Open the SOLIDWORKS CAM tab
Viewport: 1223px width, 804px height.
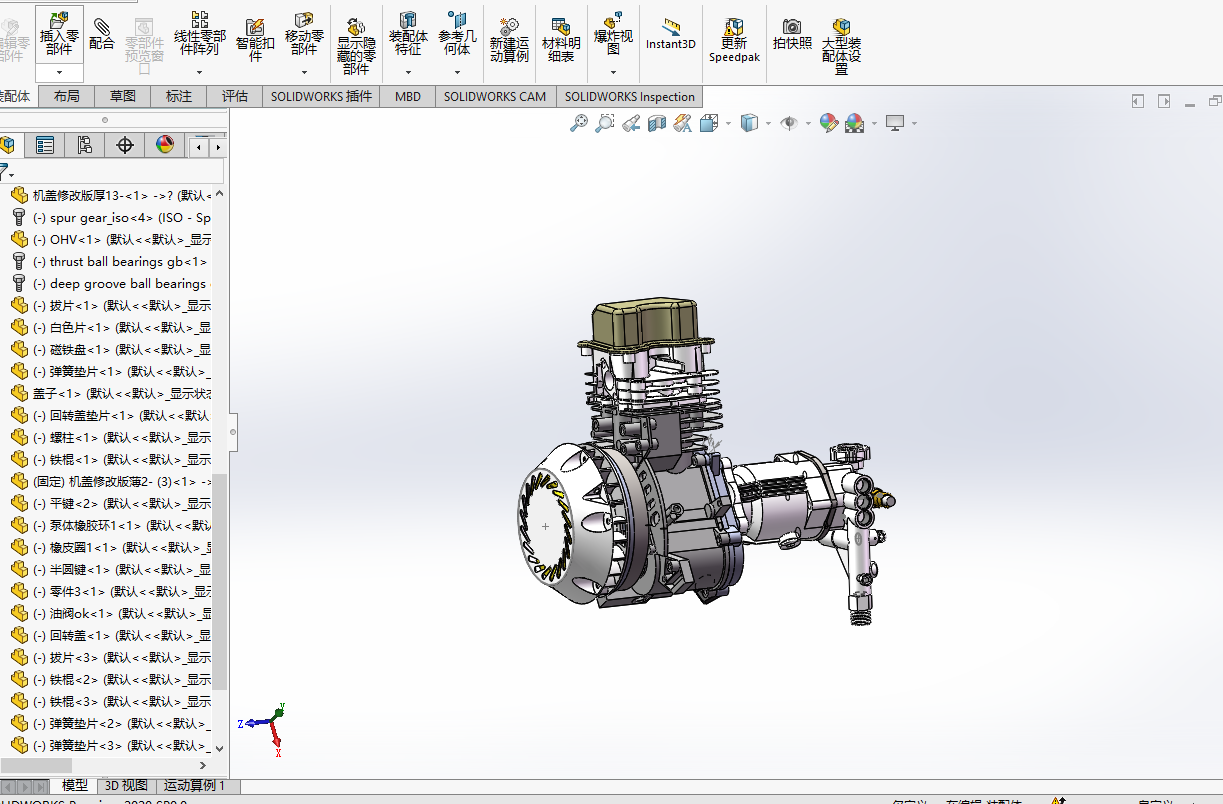(x=495, y=96)
